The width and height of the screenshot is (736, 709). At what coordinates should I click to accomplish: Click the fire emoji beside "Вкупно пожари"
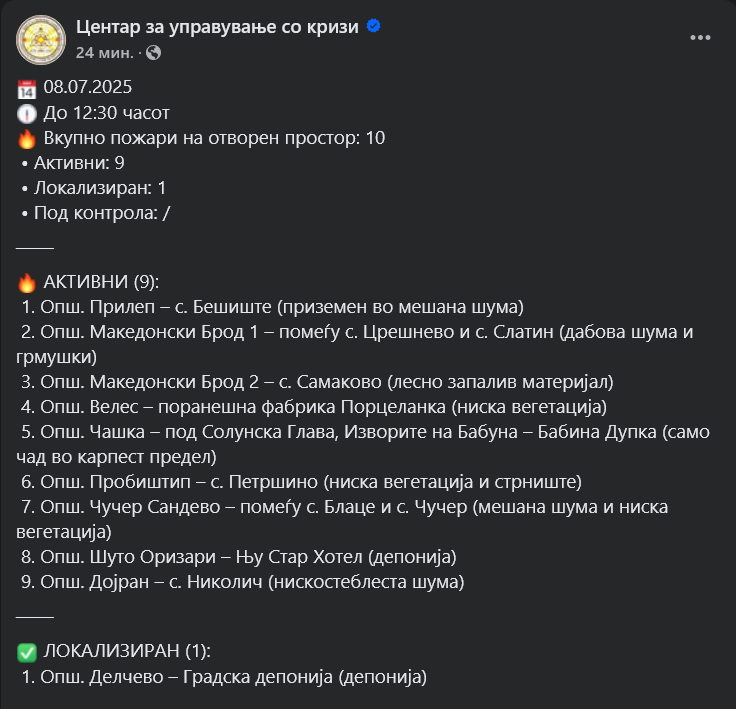tap(27, 138)
